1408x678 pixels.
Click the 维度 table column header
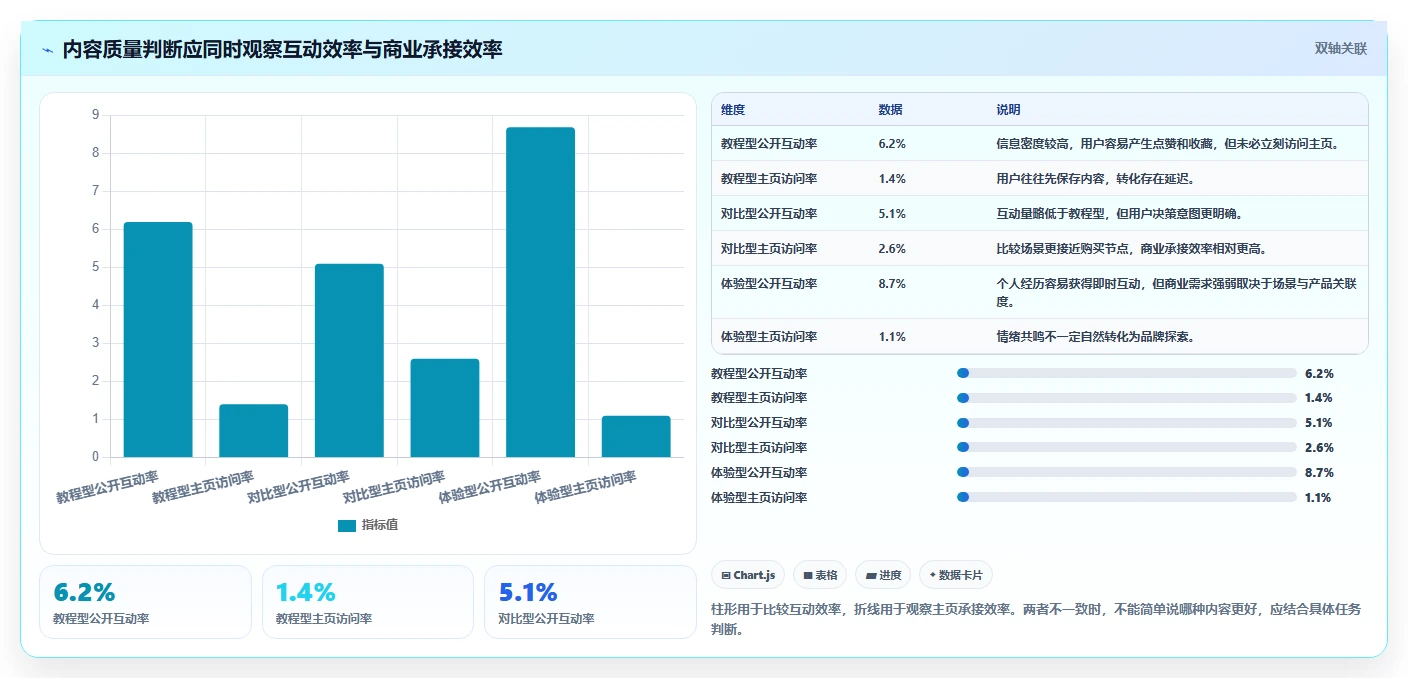733,110
